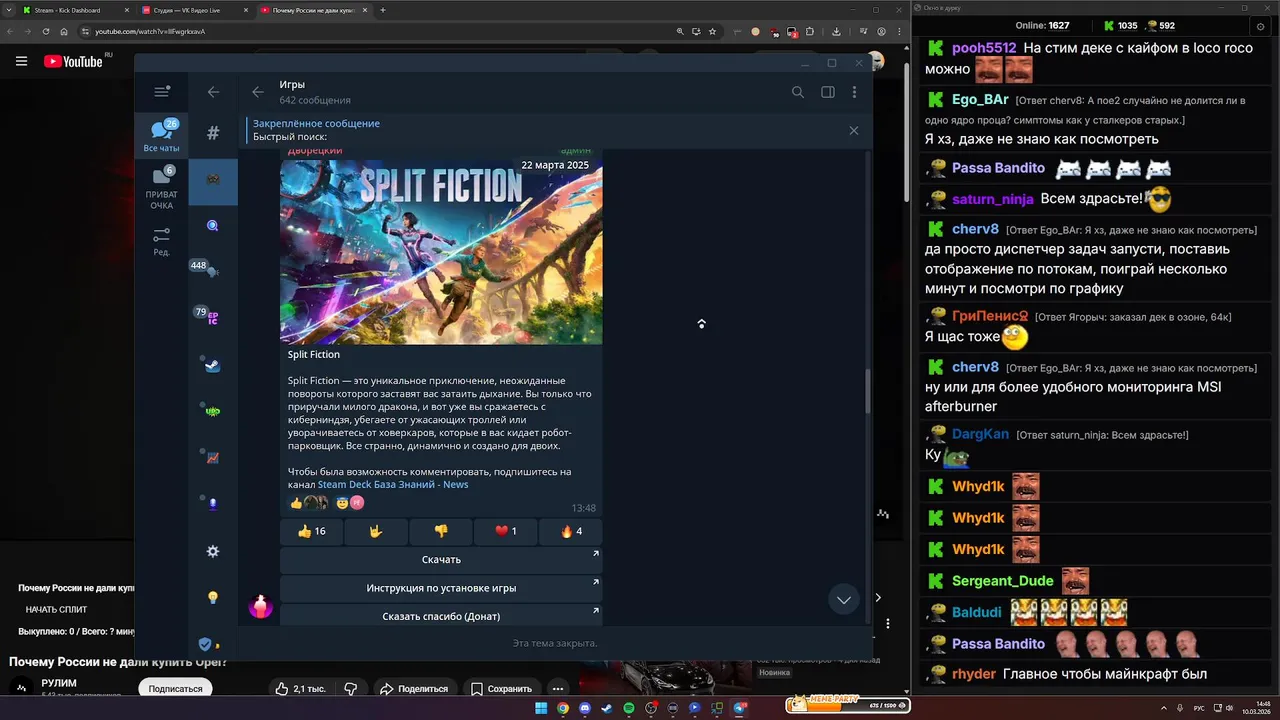This screenshot has width=1280, height=720.
Task: Click back arrow beside Игры title
Action: coord(258,92)
